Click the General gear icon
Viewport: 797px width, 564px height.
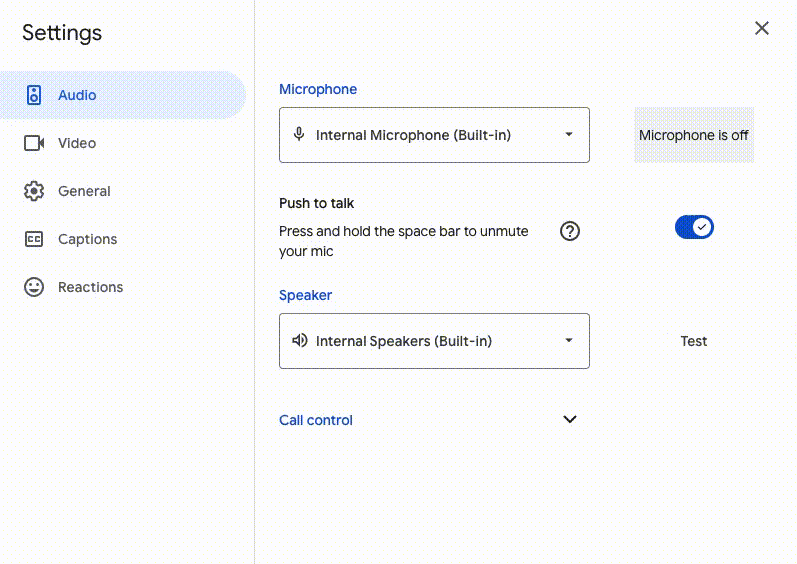(34, 191)
